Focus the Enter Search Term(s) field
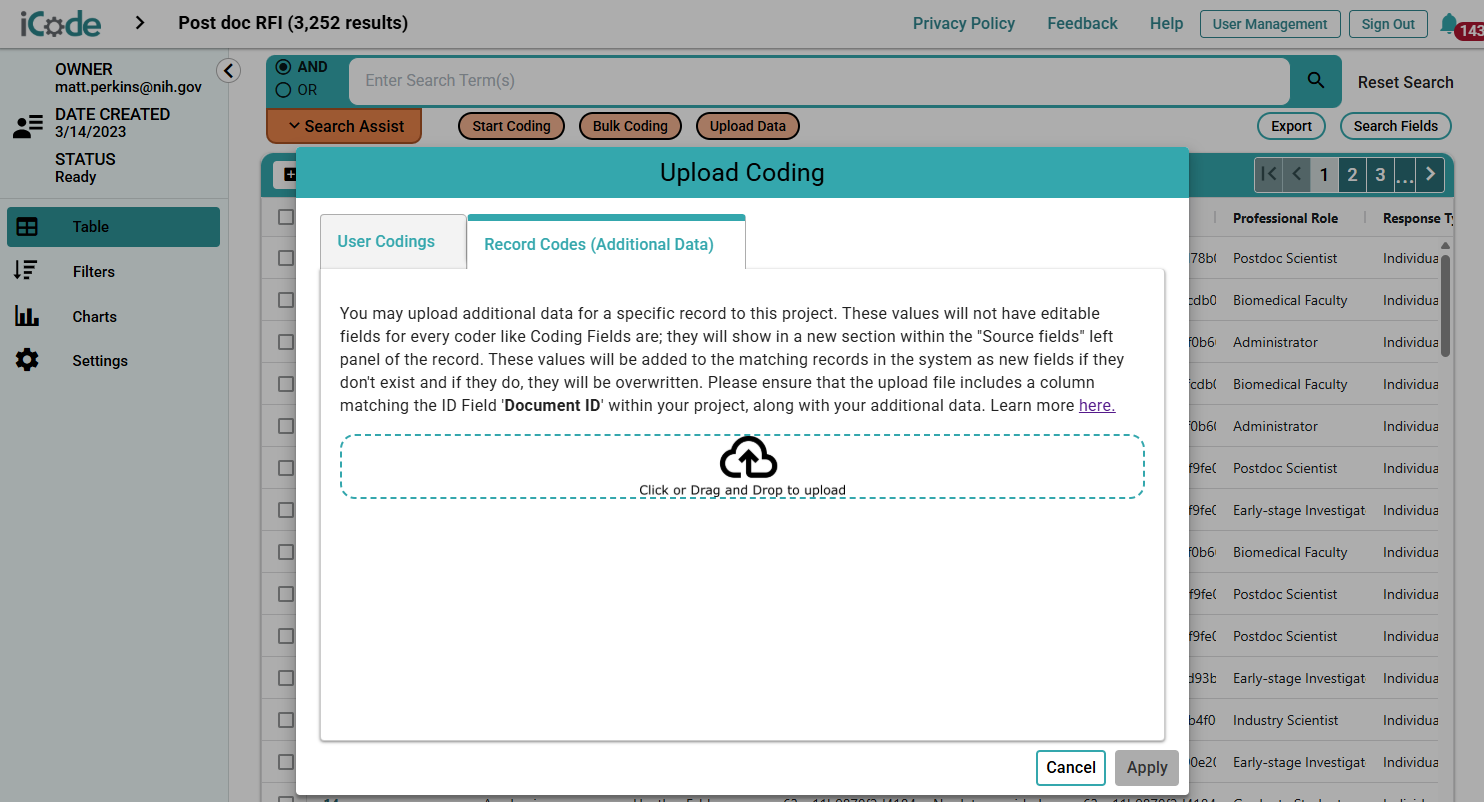 pos(819,81)
